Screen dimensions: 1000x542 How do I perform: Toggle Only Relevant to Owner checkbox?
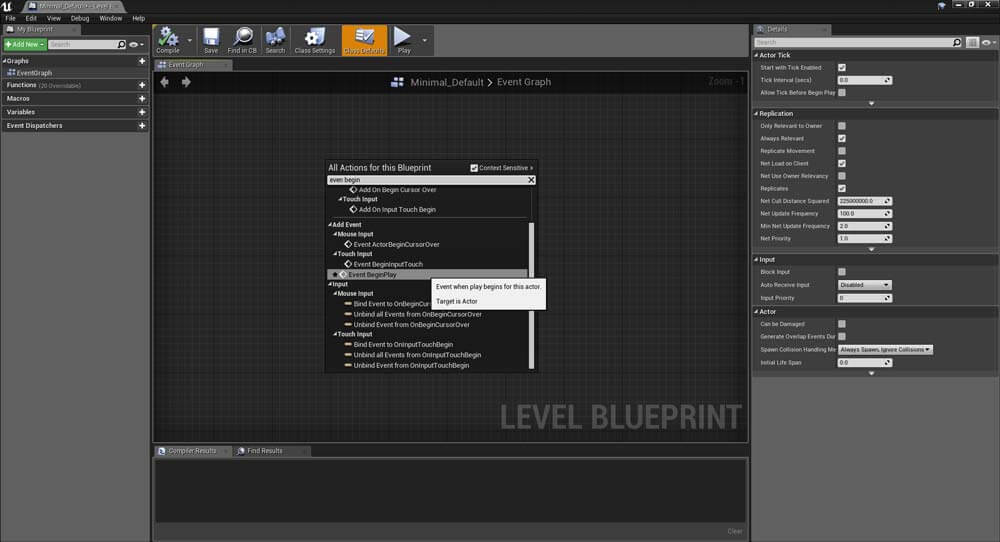tap(842, 126)
